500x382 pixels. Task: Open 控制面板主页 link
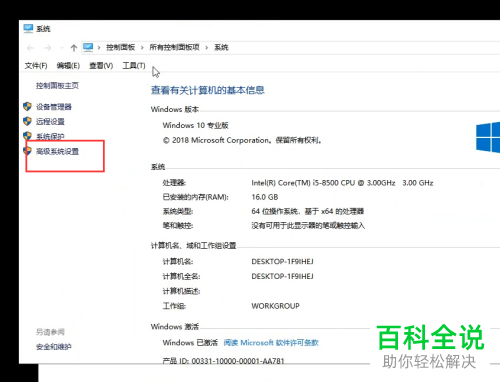(57, 86)
